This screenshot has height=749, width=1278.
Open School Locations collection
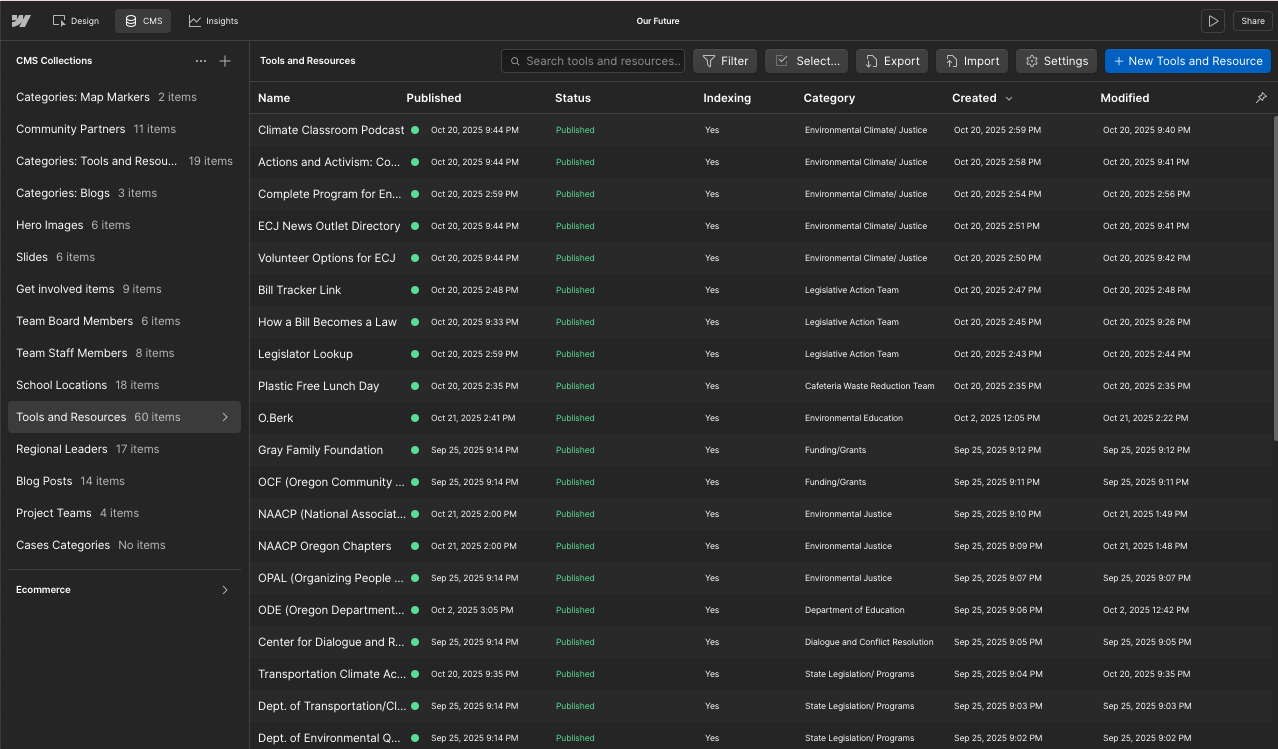click(124, 385)
